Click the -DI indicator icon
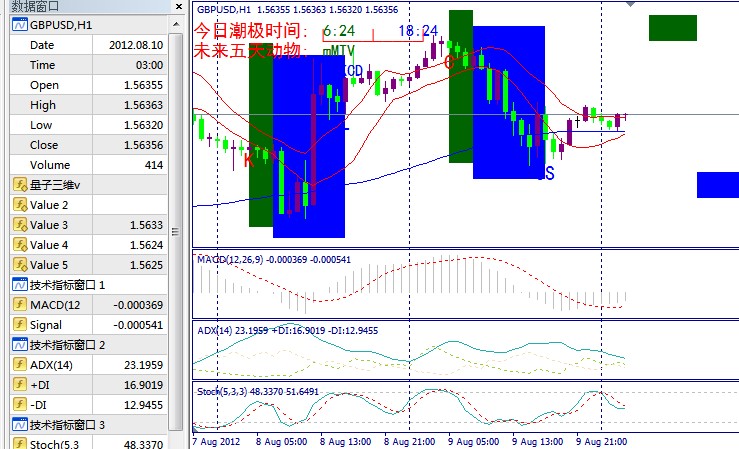This screenshot has width=739, height=449. pyautogui.click(x=20, y=405)
